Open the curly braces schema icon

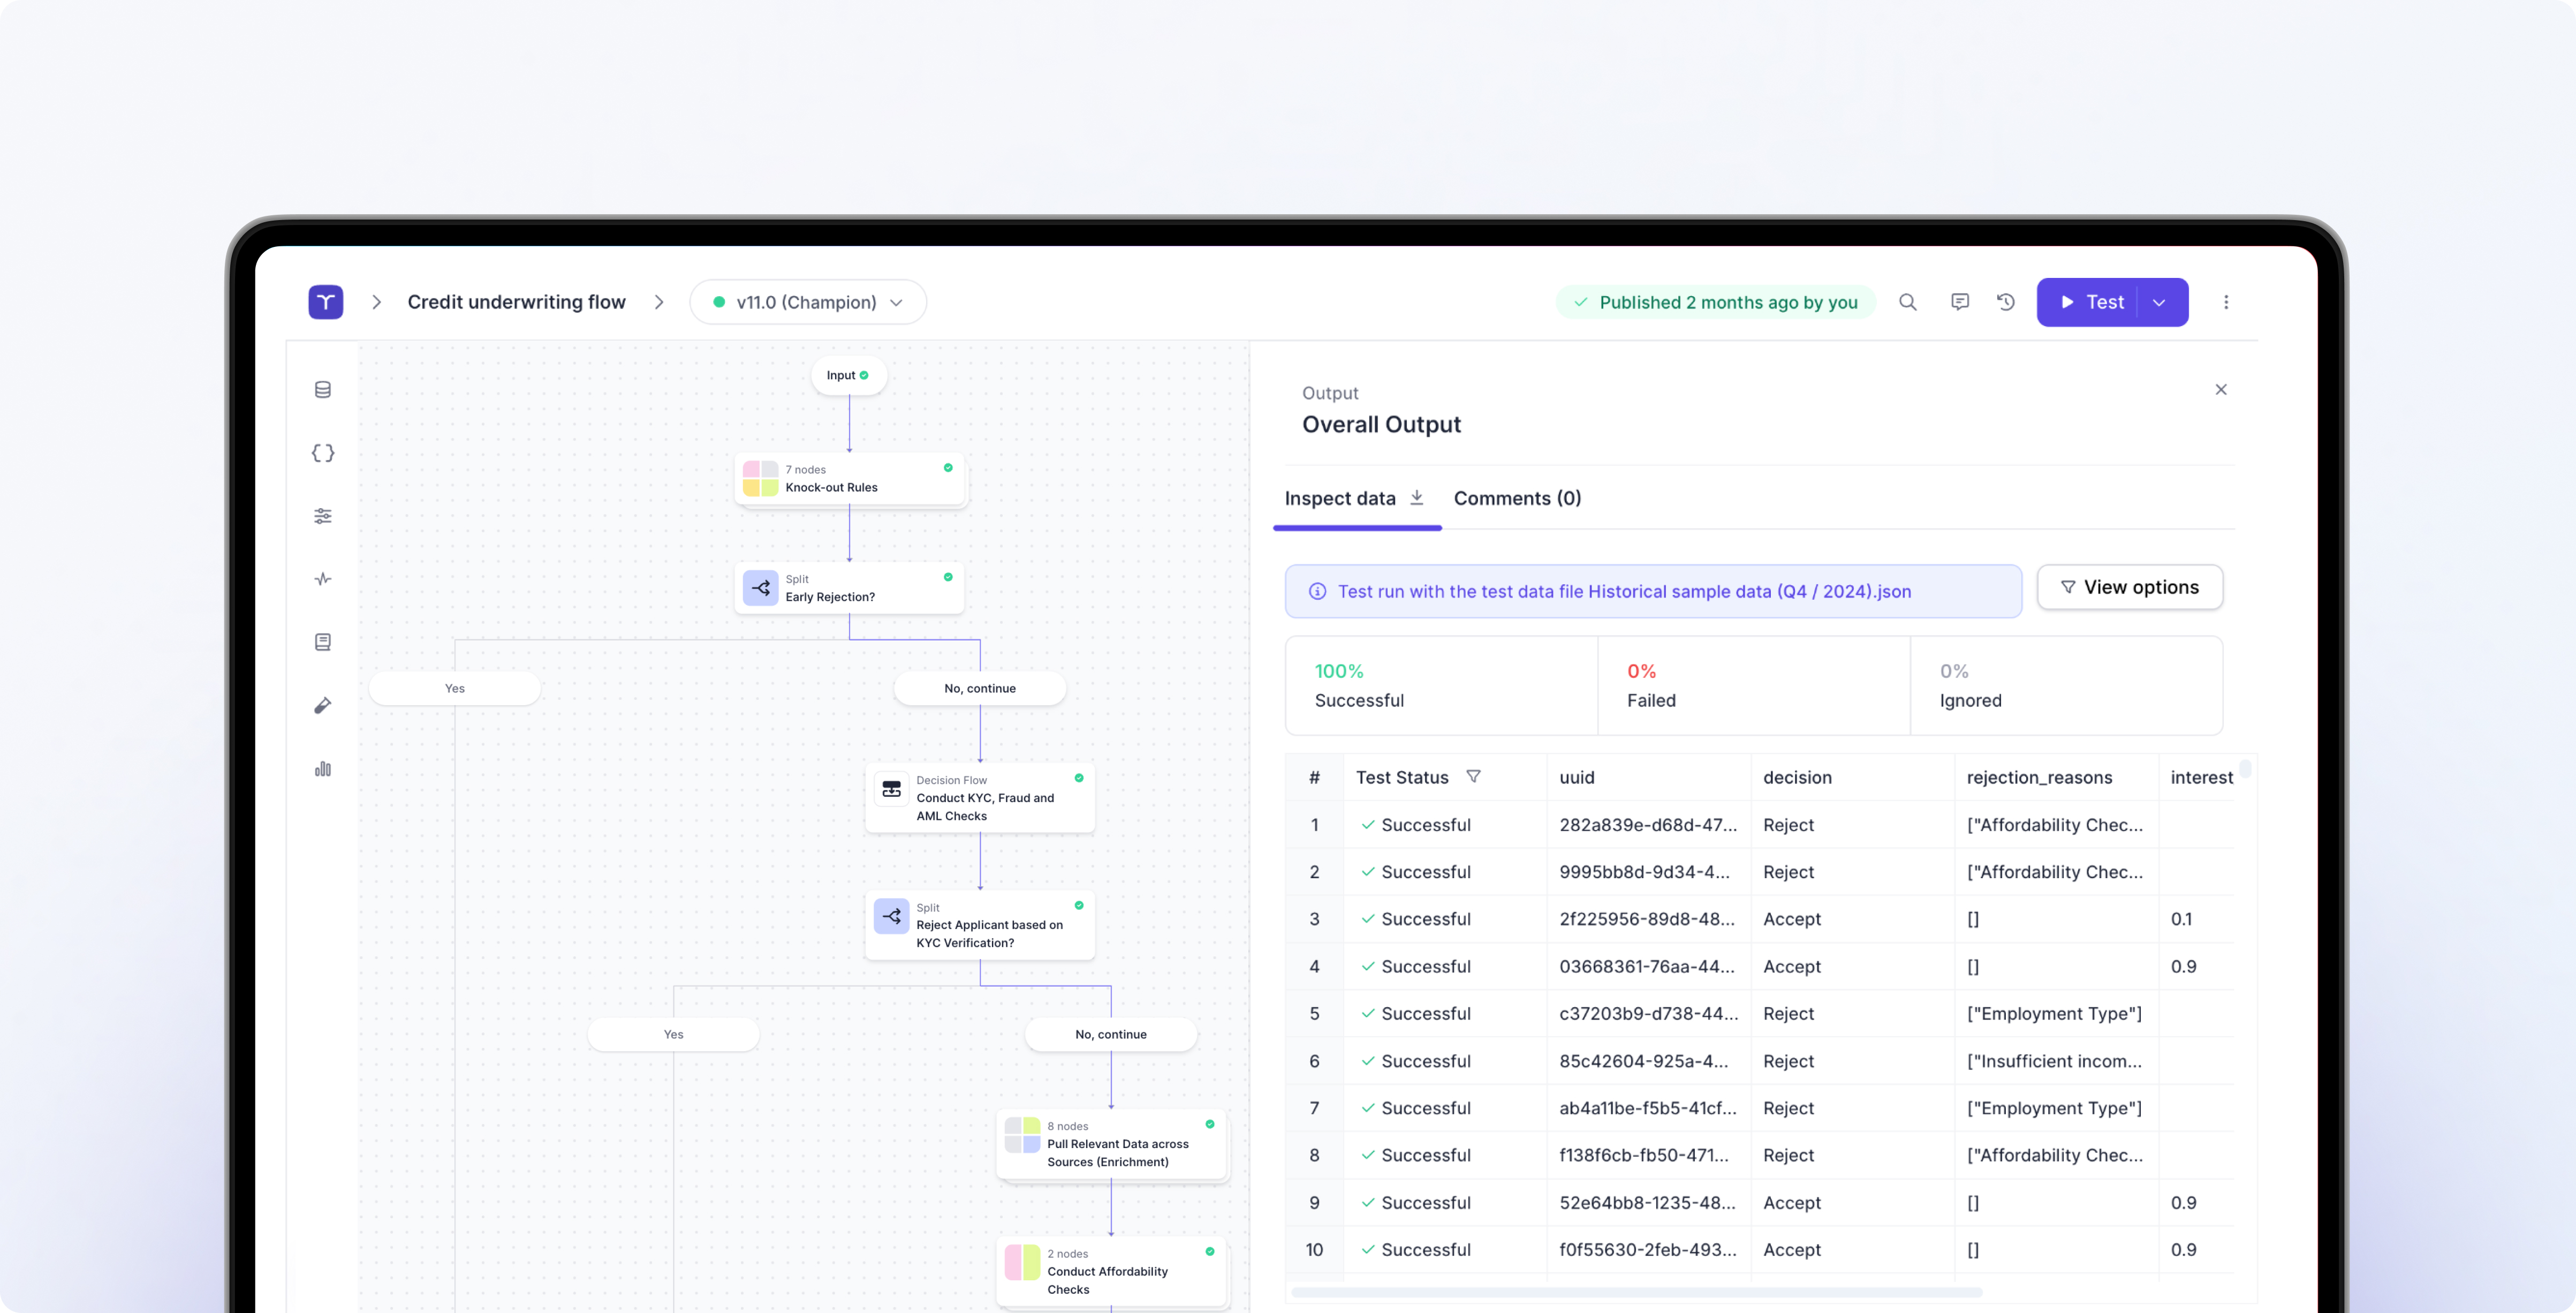coord(322,453)
